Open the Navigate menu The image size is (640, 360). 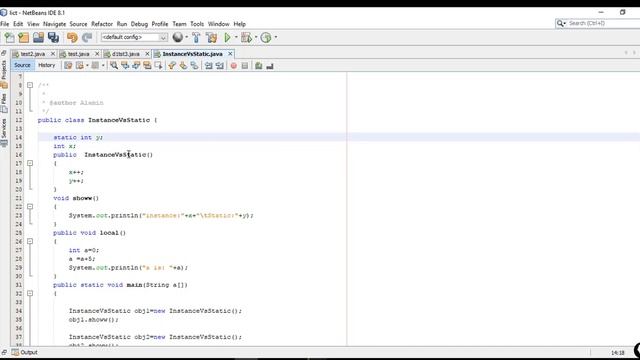[54, 24]
